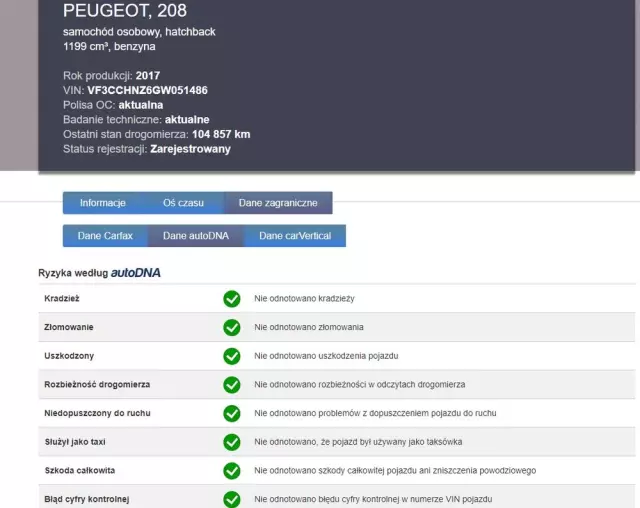Image resolution: width=640 pixels, height=508 pixels.
Task: Open the Informacje tab
Action: click(103, 203)
